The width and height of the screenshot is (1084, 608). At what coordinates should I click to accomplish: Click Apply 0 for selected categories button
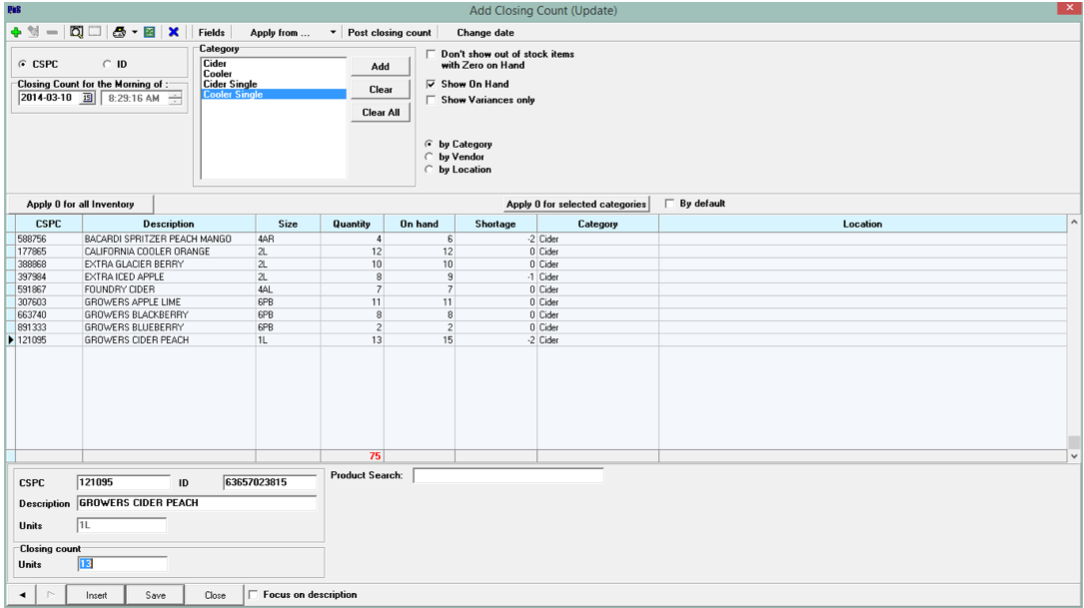(x=576, y=204)
